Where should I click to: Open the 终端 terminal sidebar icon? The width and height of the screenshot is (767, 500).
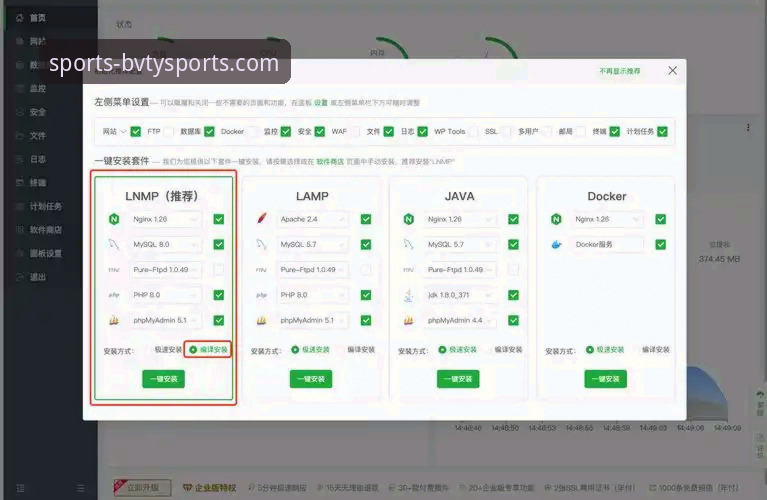(x=20, y=182)
